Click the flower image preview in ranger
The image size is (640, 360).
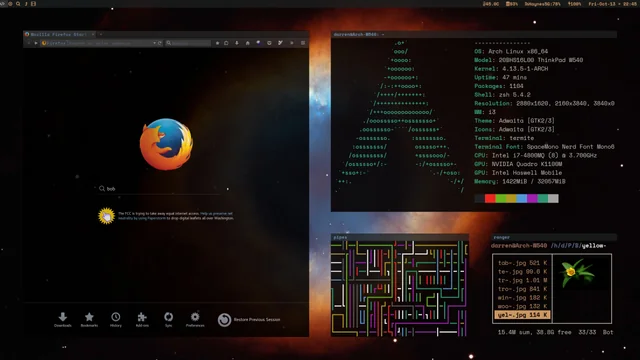pyautogui.click(x=577, y=273)
